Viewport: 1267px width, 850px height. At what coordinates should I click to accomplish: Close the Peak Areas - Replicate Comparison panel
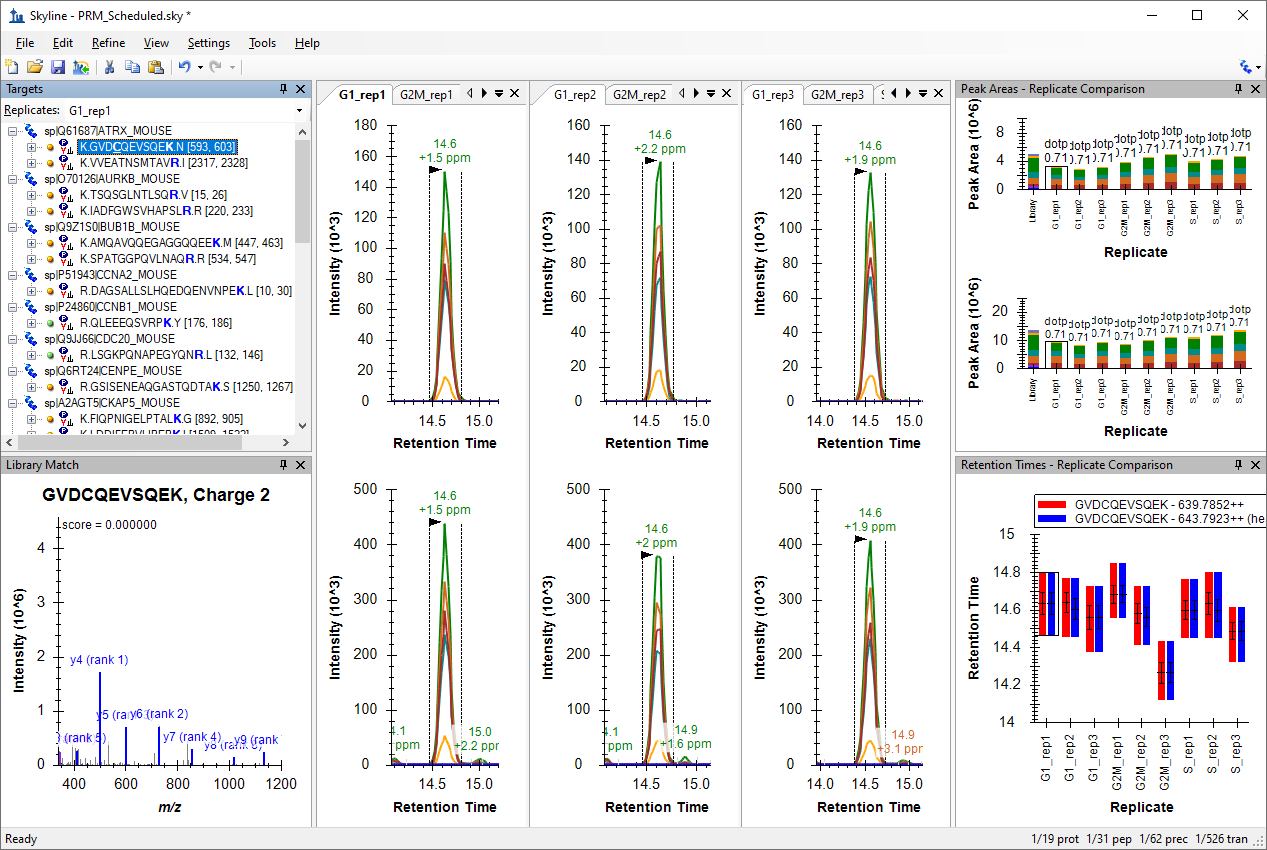pos(1256,89)
